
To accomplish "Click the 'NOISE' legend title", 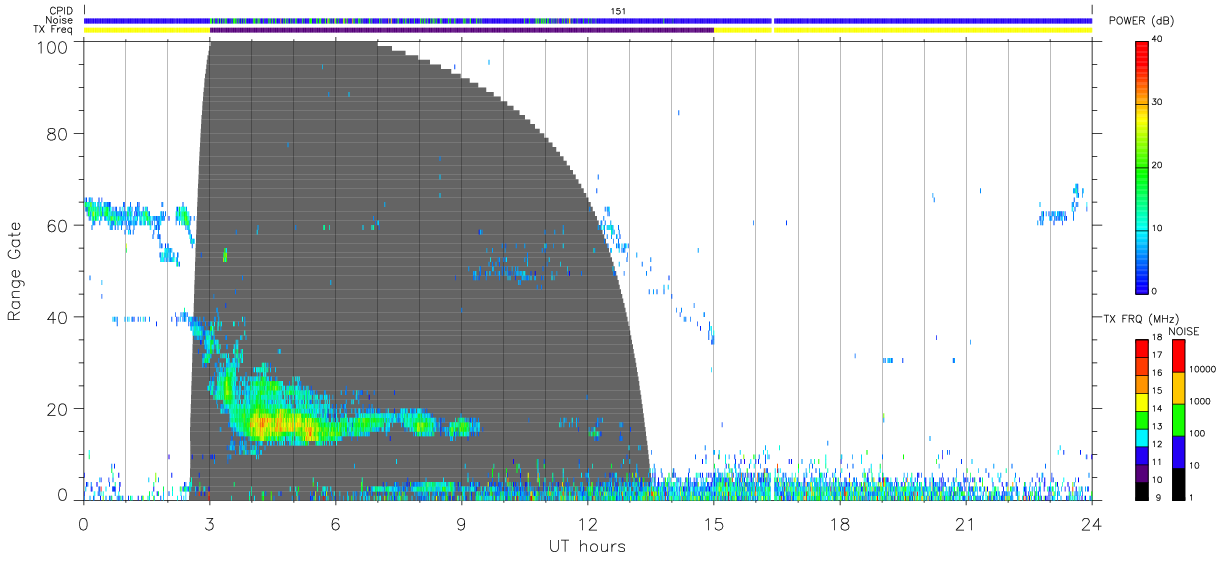I will click(x=1185, y=331).
